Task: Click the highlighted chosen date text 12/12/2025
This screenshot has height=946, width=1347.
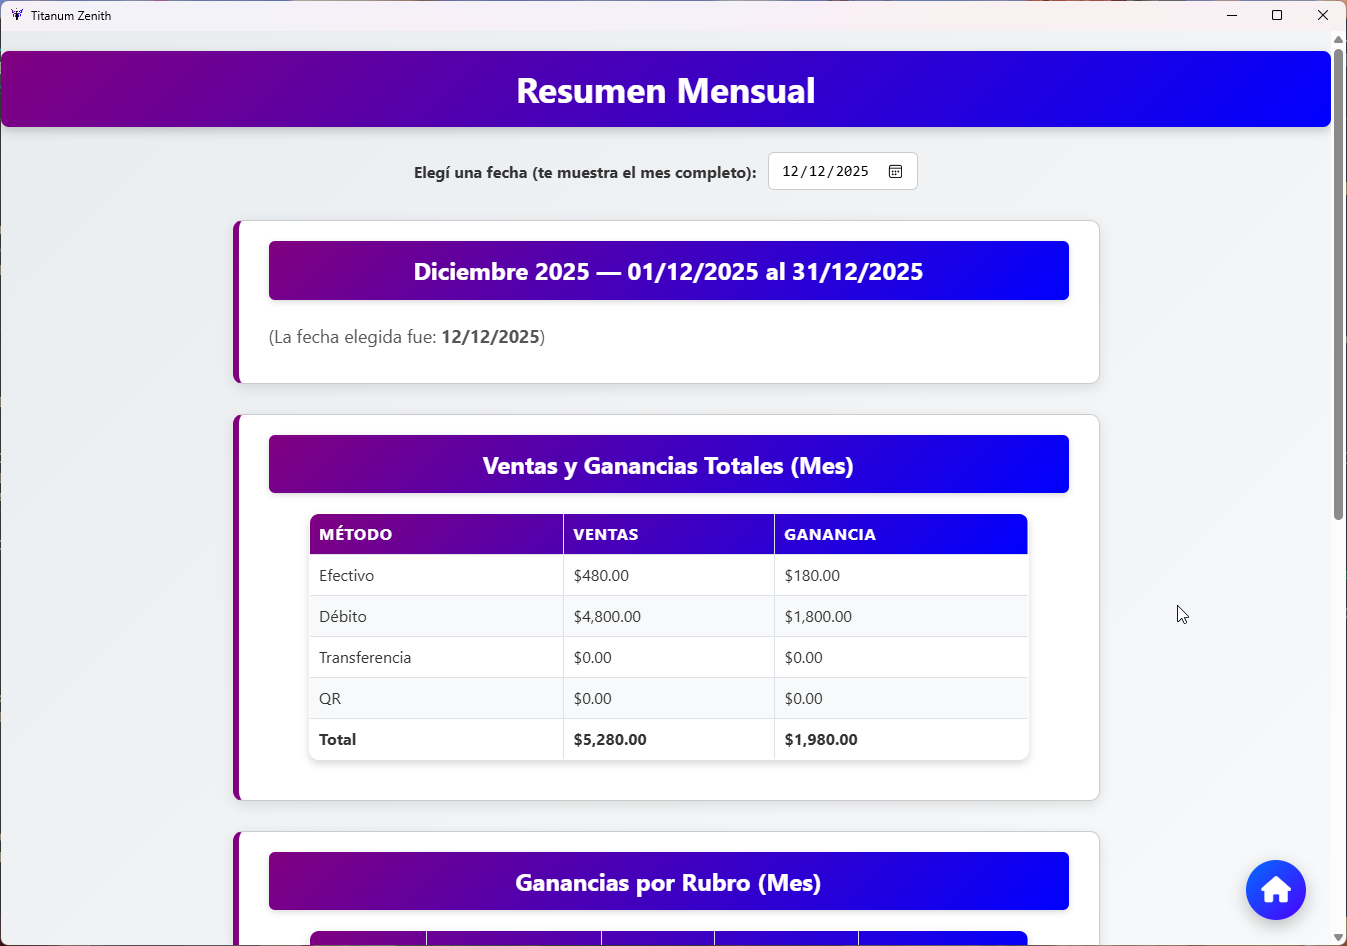Action: [491, 336]
